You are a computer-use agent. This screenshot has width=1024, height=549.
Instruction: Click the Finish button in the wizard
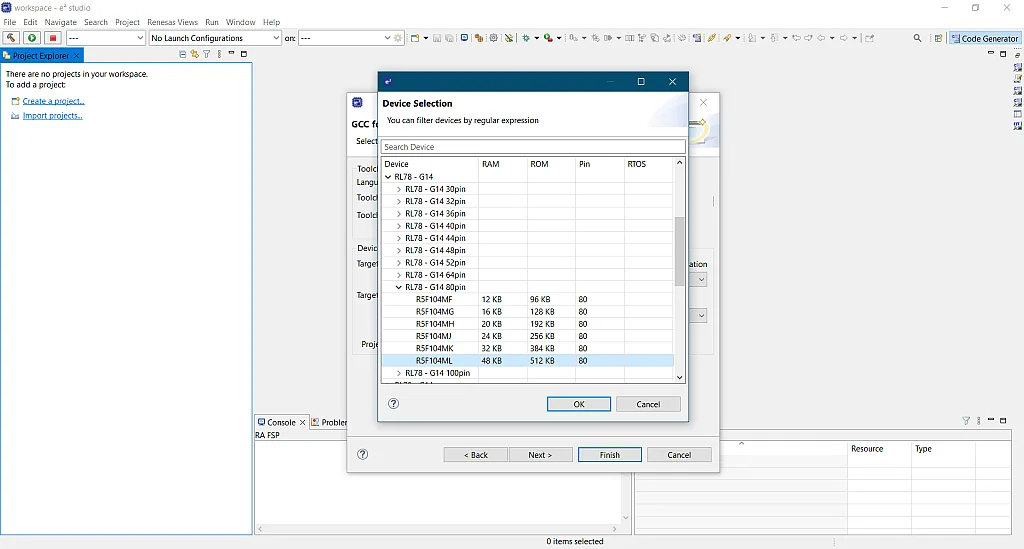609,454
